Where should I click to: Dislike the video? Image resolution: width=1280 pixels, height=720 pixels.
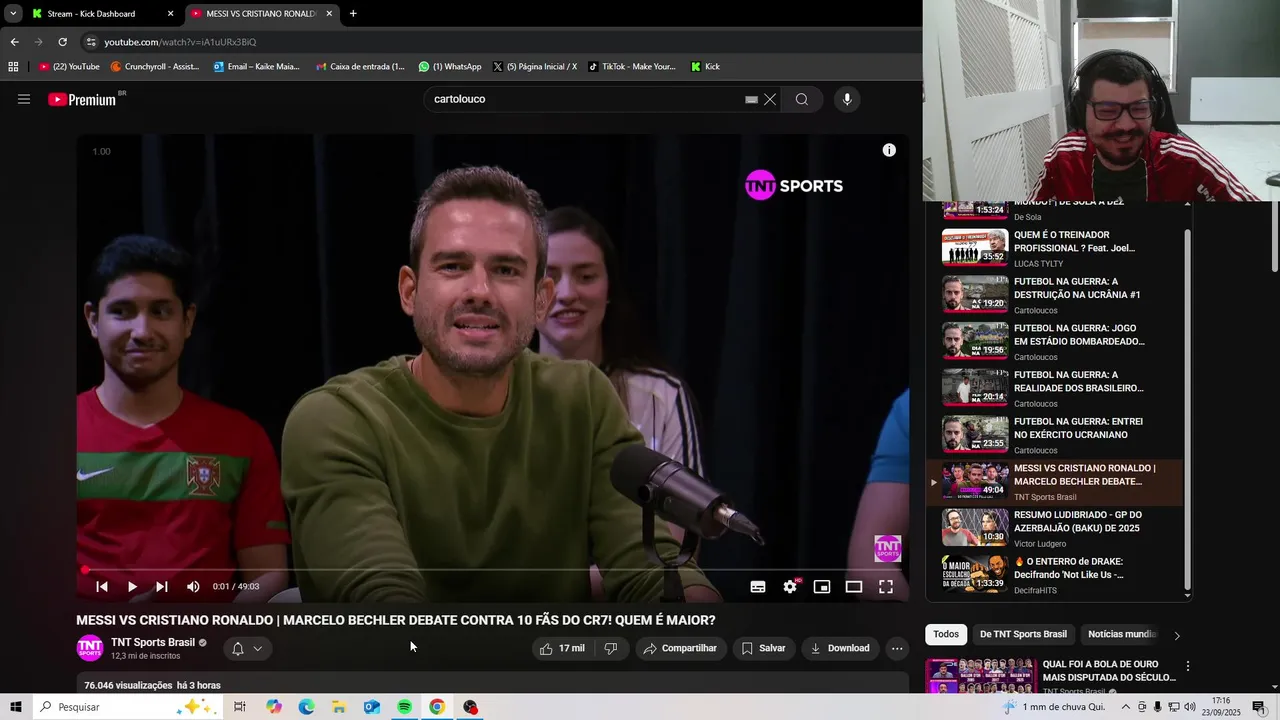click(x=611, y=648)
